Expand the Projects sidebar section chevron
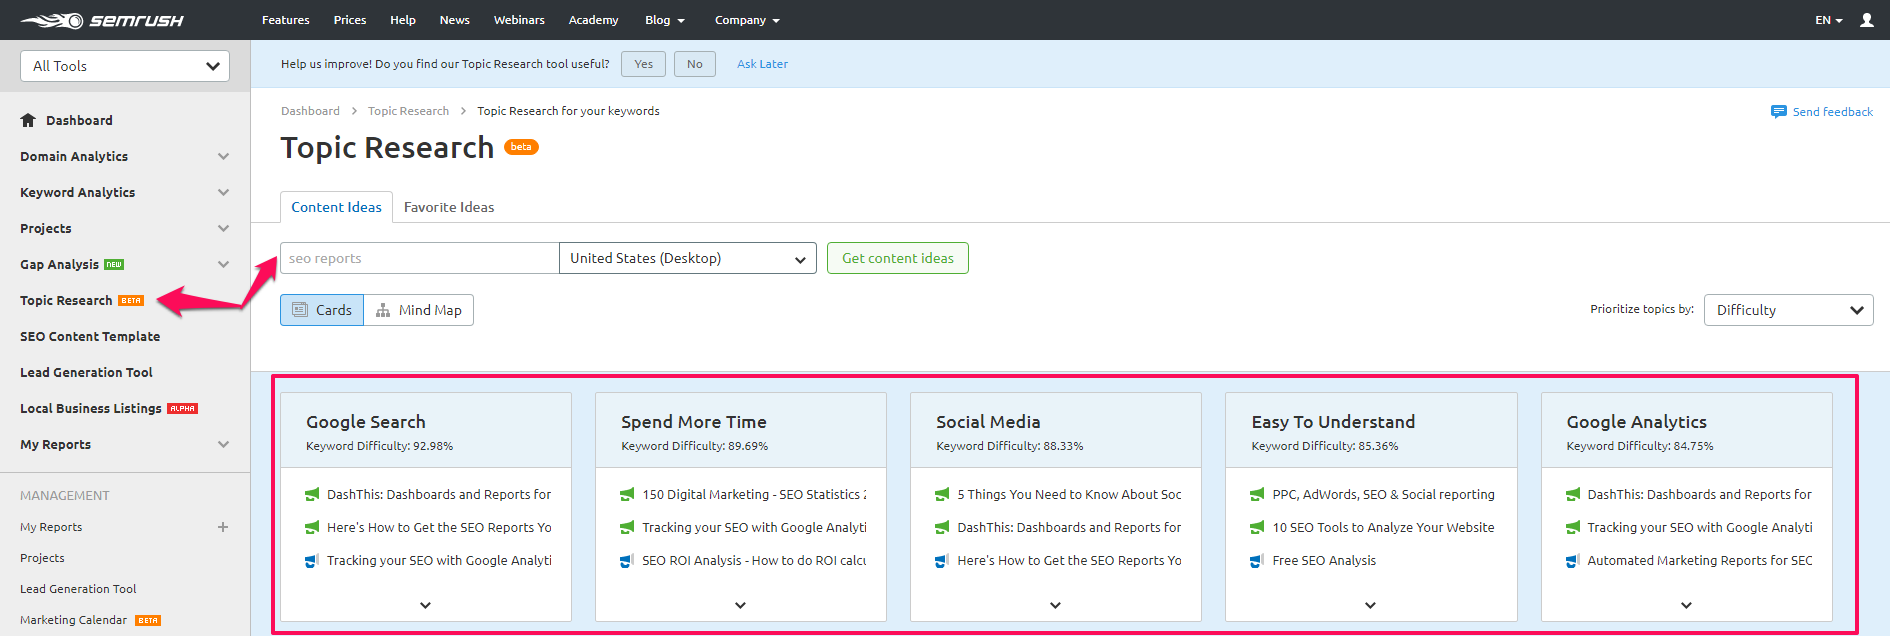This screenshot has width=1890, height=636. click(223, 228)
